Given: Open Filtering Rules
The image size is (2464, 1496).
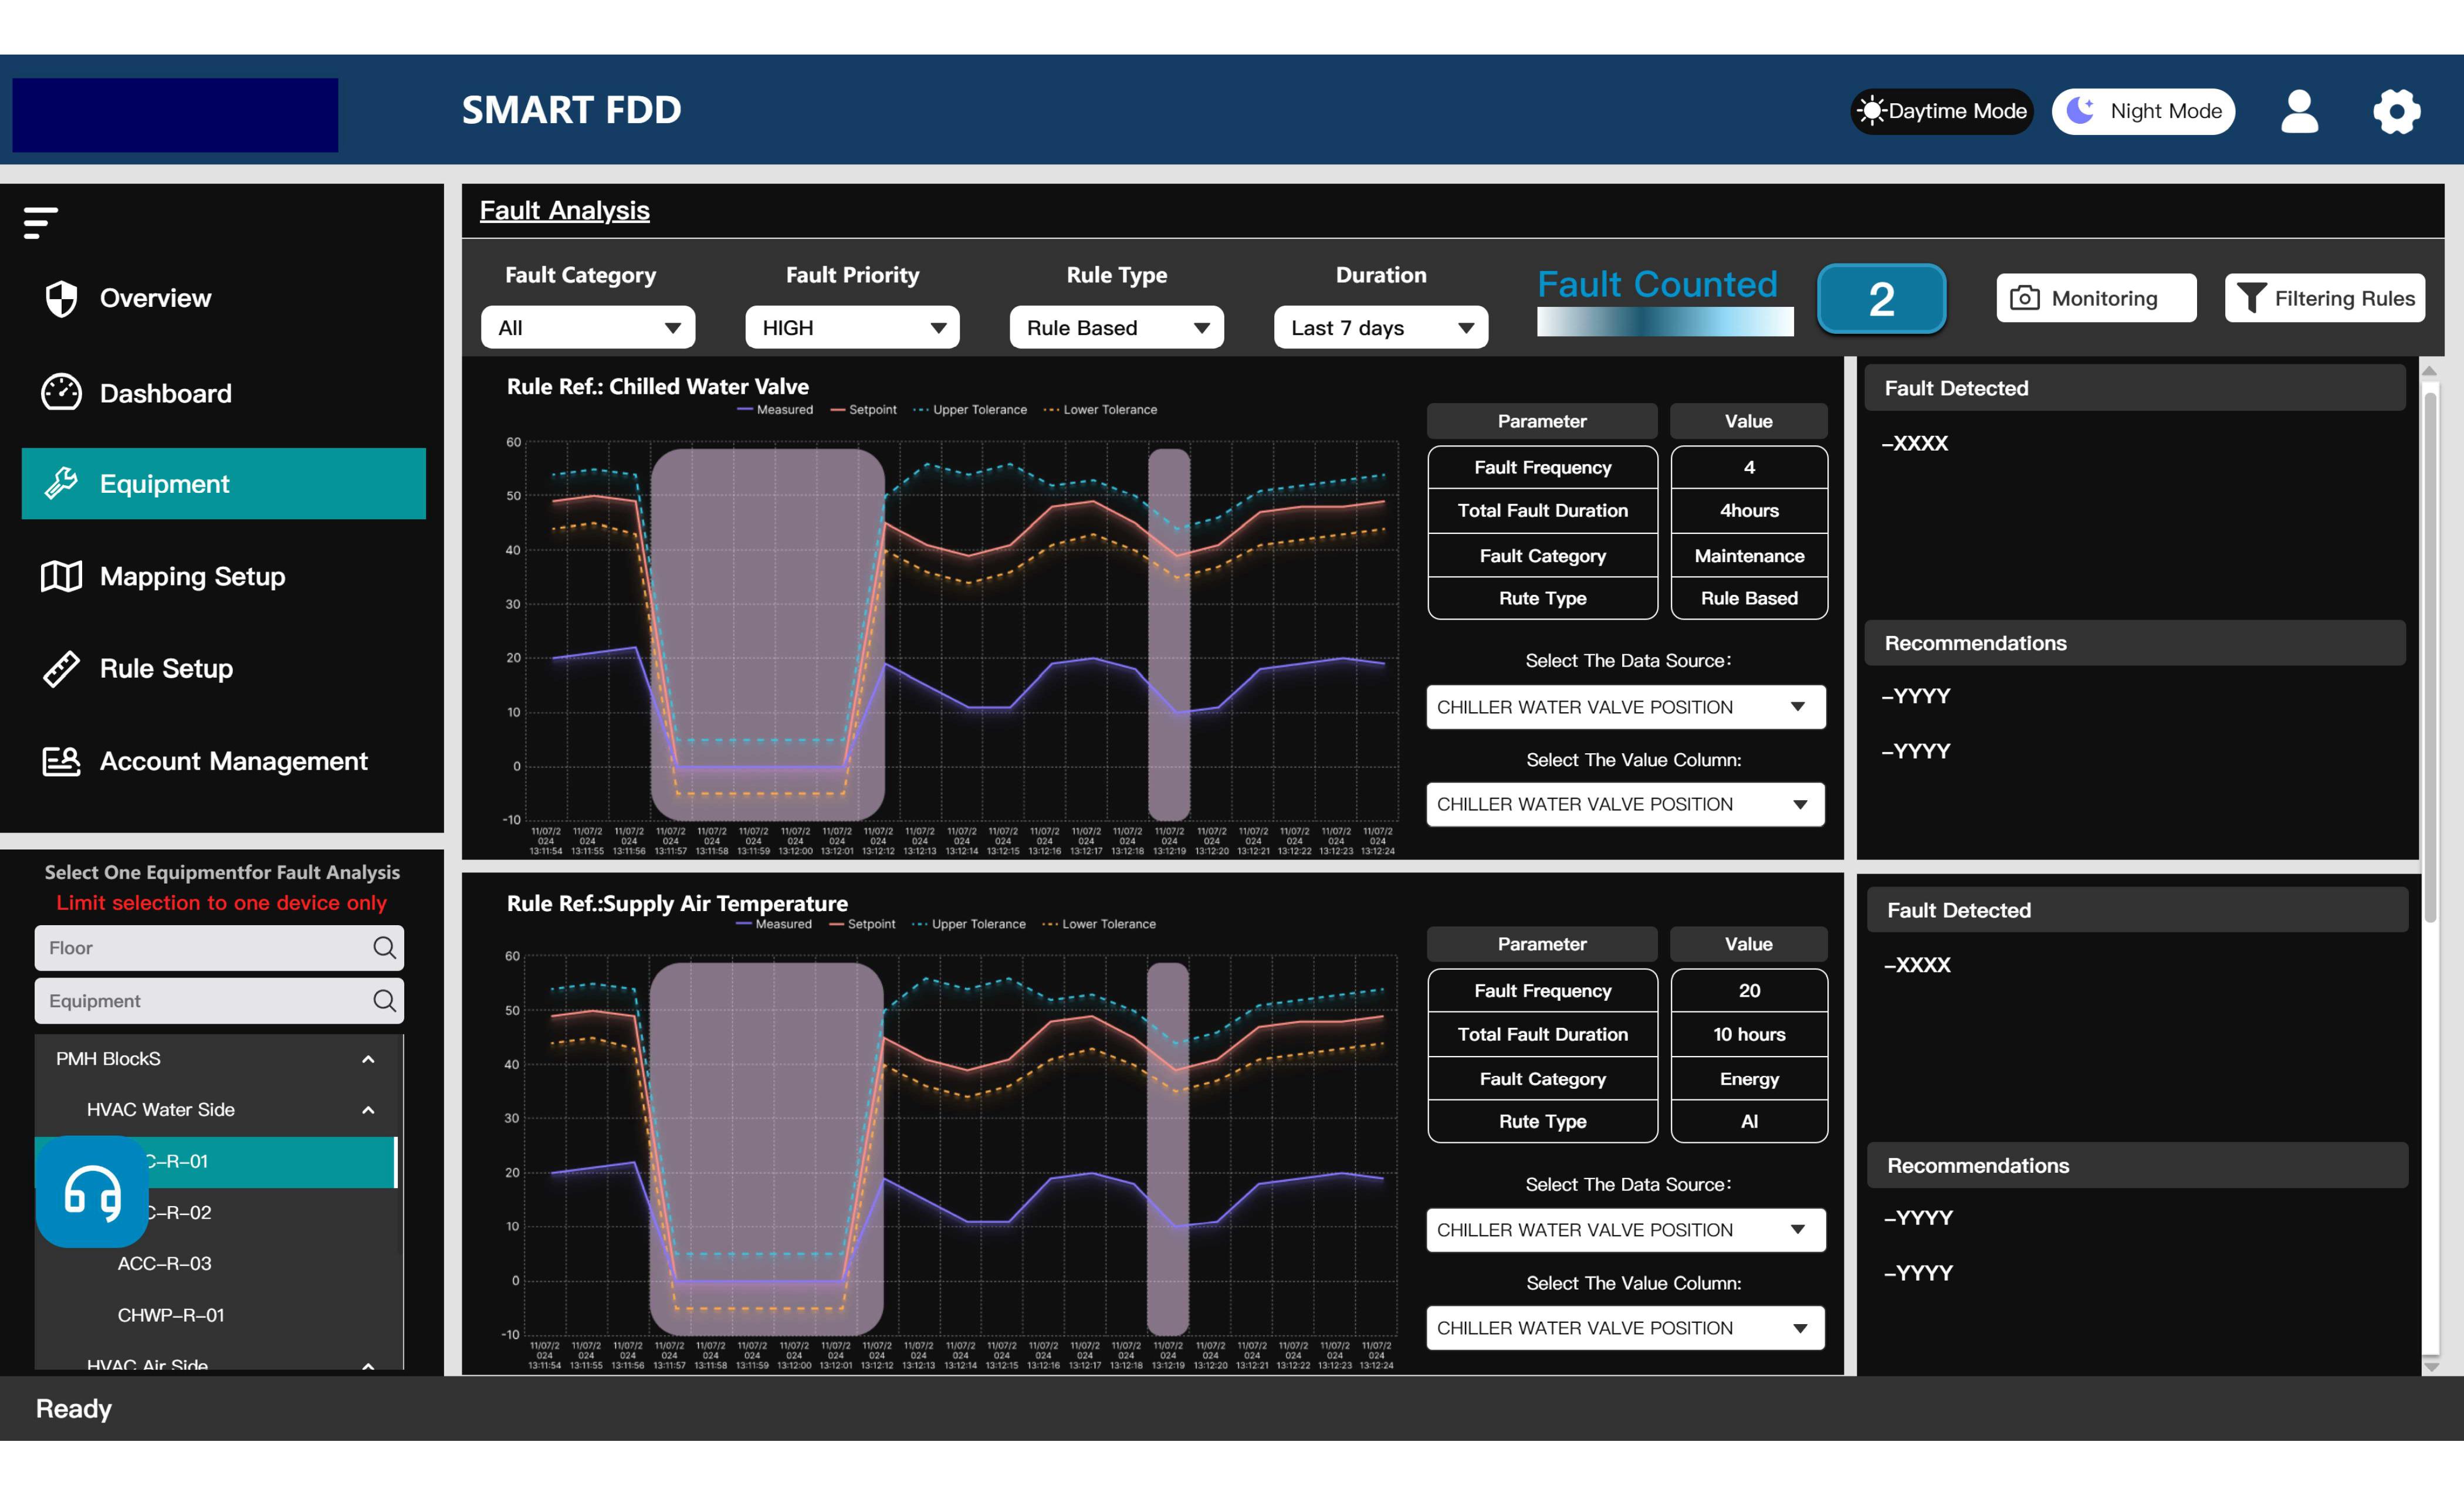Looking at the screenshot, I should pyautogui.click(x=2324, y=297).
